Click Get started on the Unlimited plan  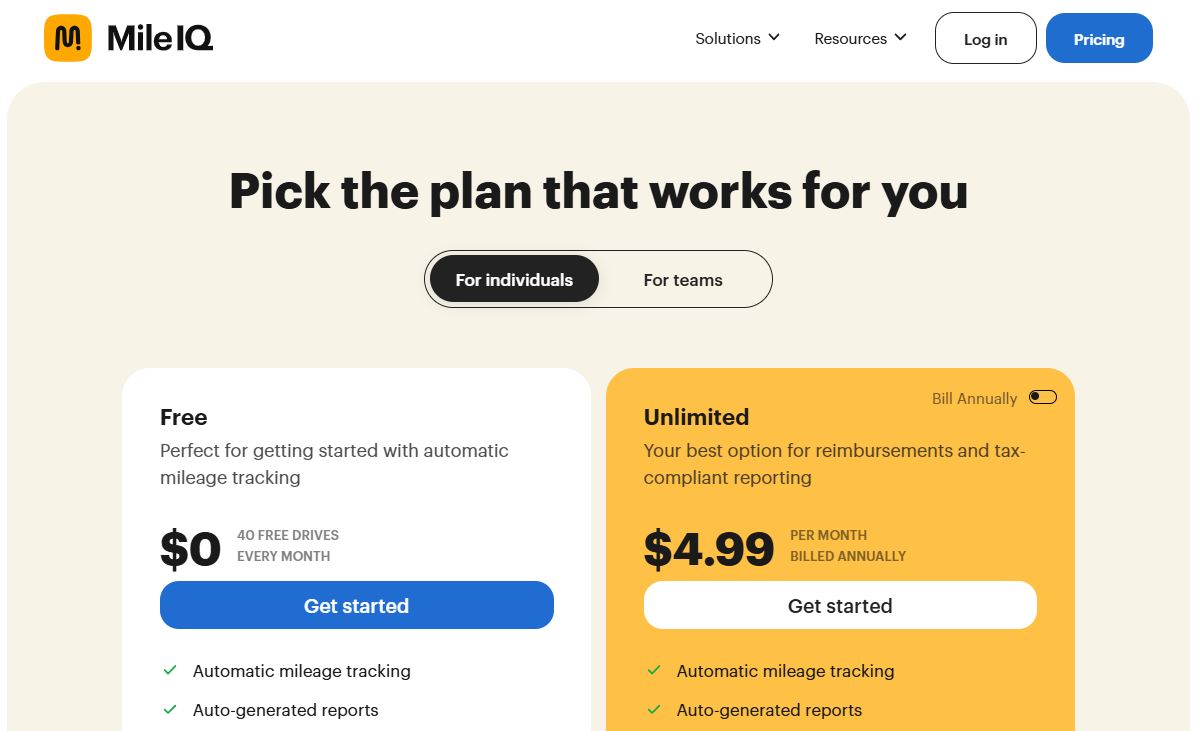click(840, 605)
